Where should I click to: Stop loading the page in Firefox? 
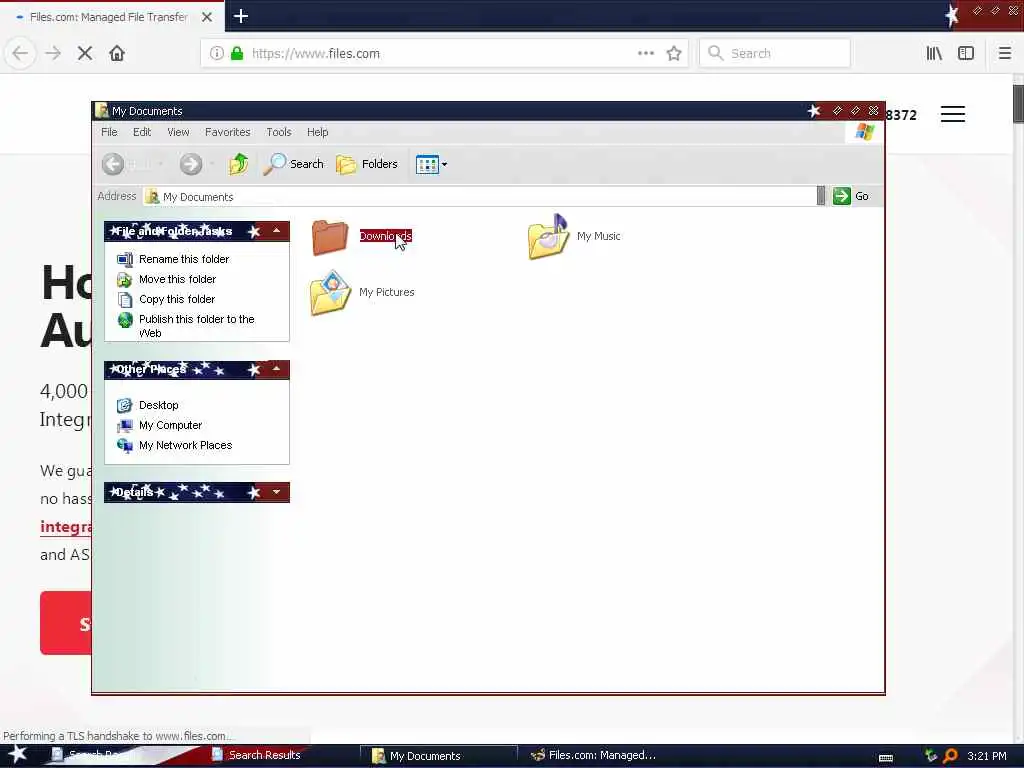pos(85,54)
